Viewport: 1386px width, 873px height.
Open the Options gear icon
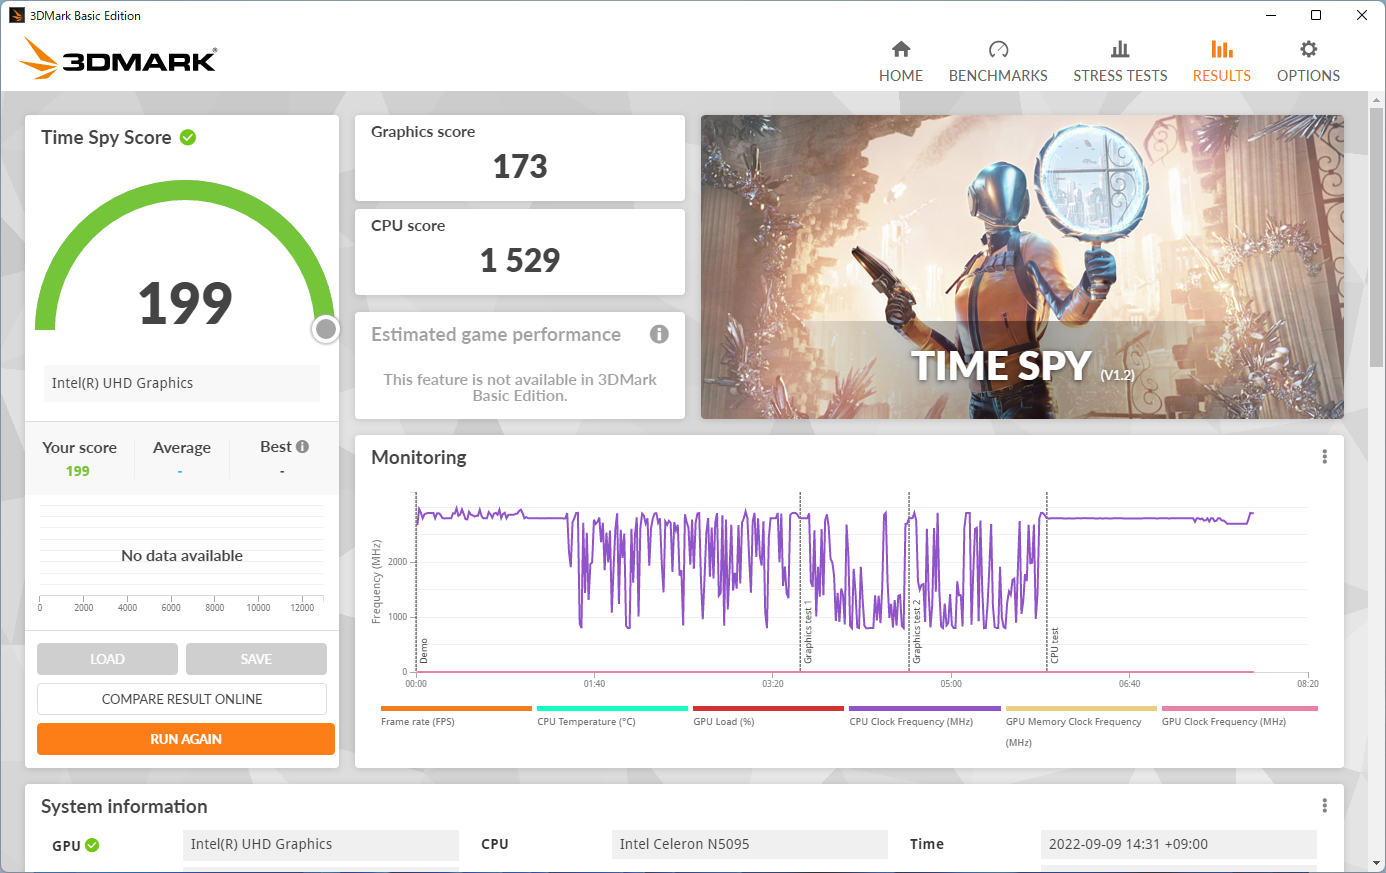point(1308,49)
